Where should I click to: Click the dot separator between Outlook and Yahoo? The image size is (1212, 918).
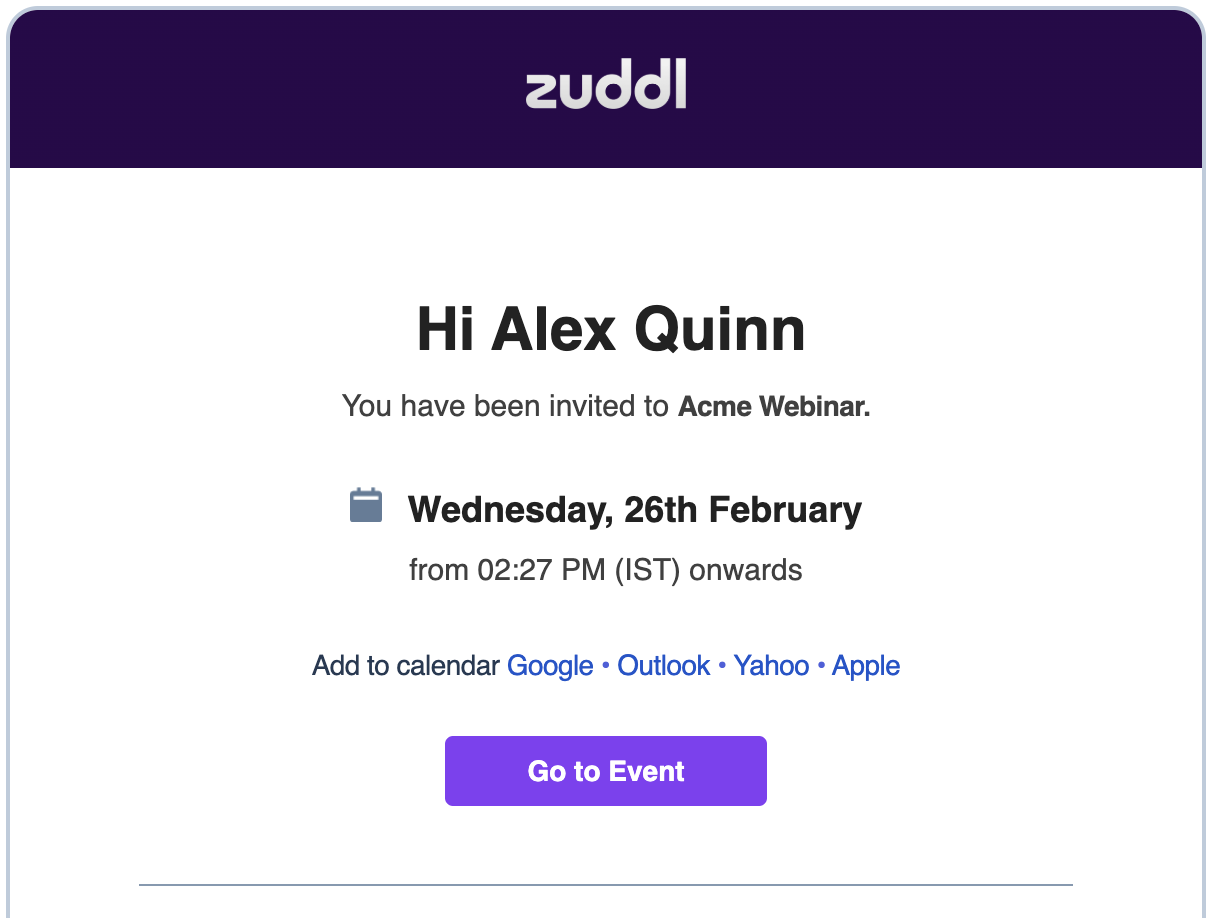coord(722,667)
